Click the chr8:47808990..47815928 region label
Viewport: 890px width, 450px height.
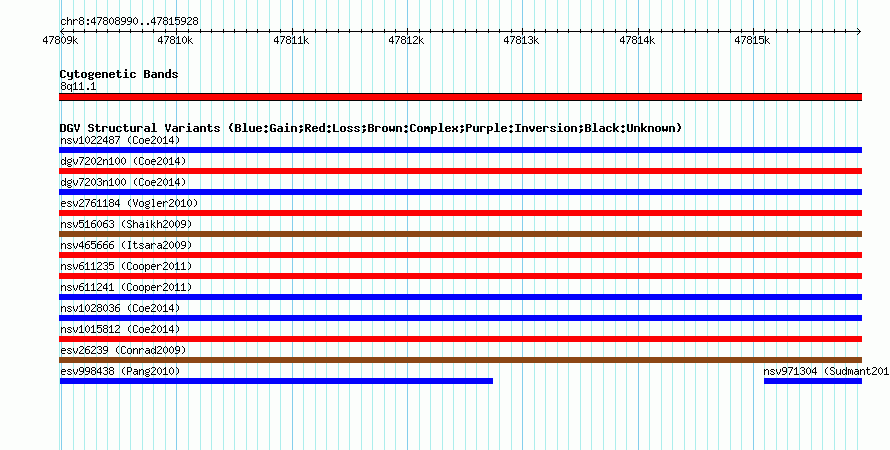[x=129, y=22]
